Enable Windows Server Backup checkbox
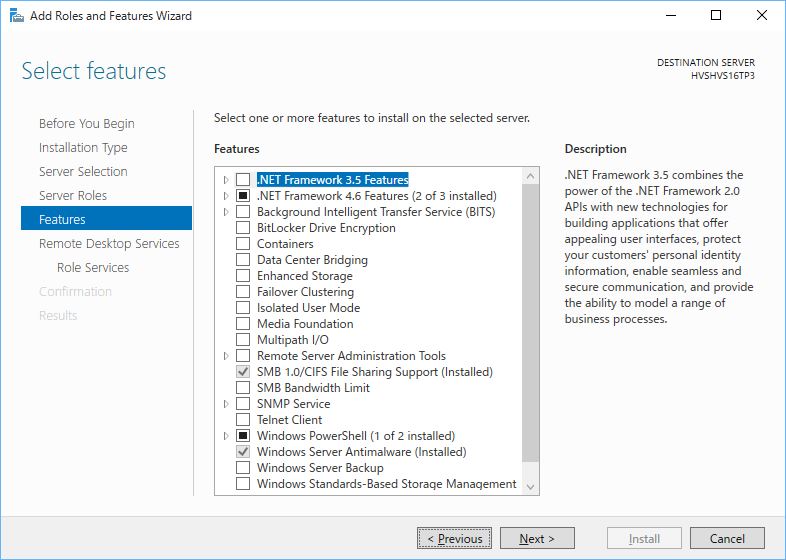 tap(243, 468)
